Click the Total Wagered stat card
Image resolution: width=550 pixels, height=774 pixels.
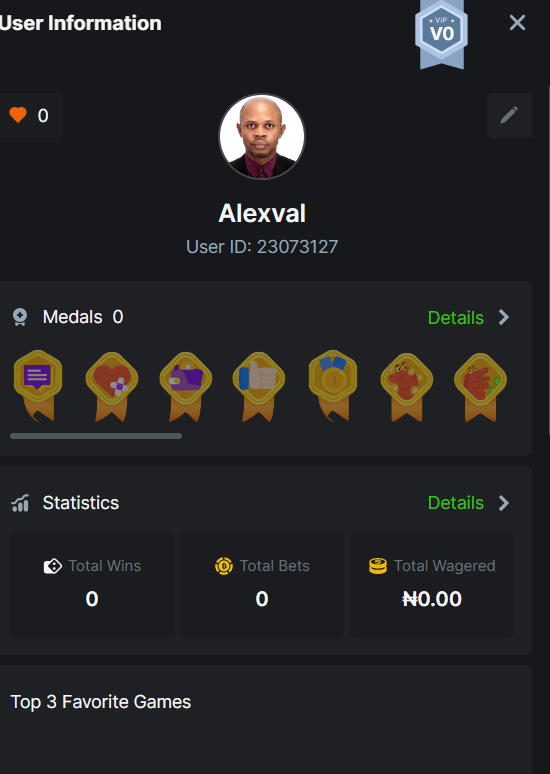[x=432, y=584]
